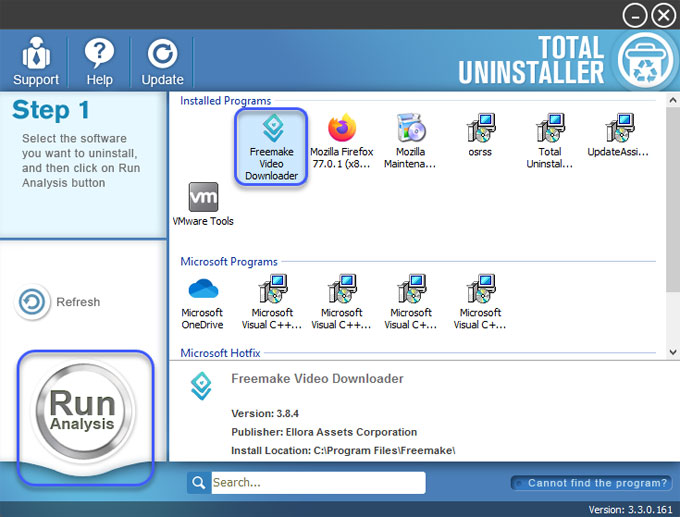
Task: Click the Install Location path text
Action: click(343, 451)
